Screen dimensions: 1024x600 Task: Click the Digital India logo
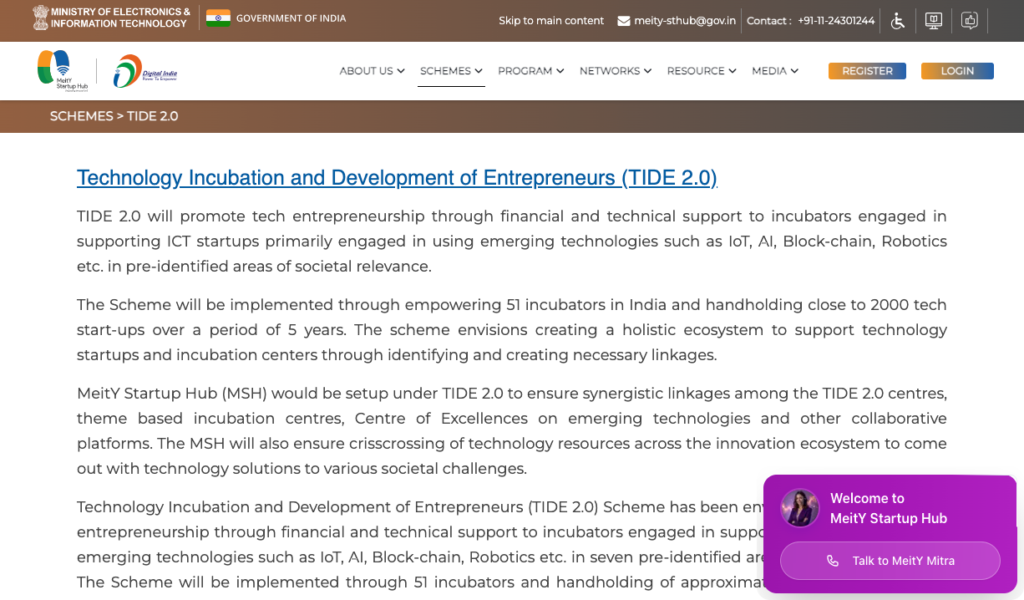[145, 71]
